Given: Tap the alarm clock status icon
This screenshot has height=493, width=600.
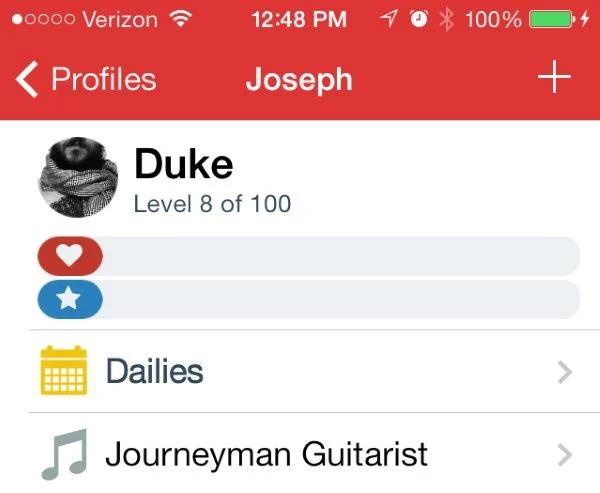Looking at the screenshot, I should pyautogui.click(x=420, y=20).
